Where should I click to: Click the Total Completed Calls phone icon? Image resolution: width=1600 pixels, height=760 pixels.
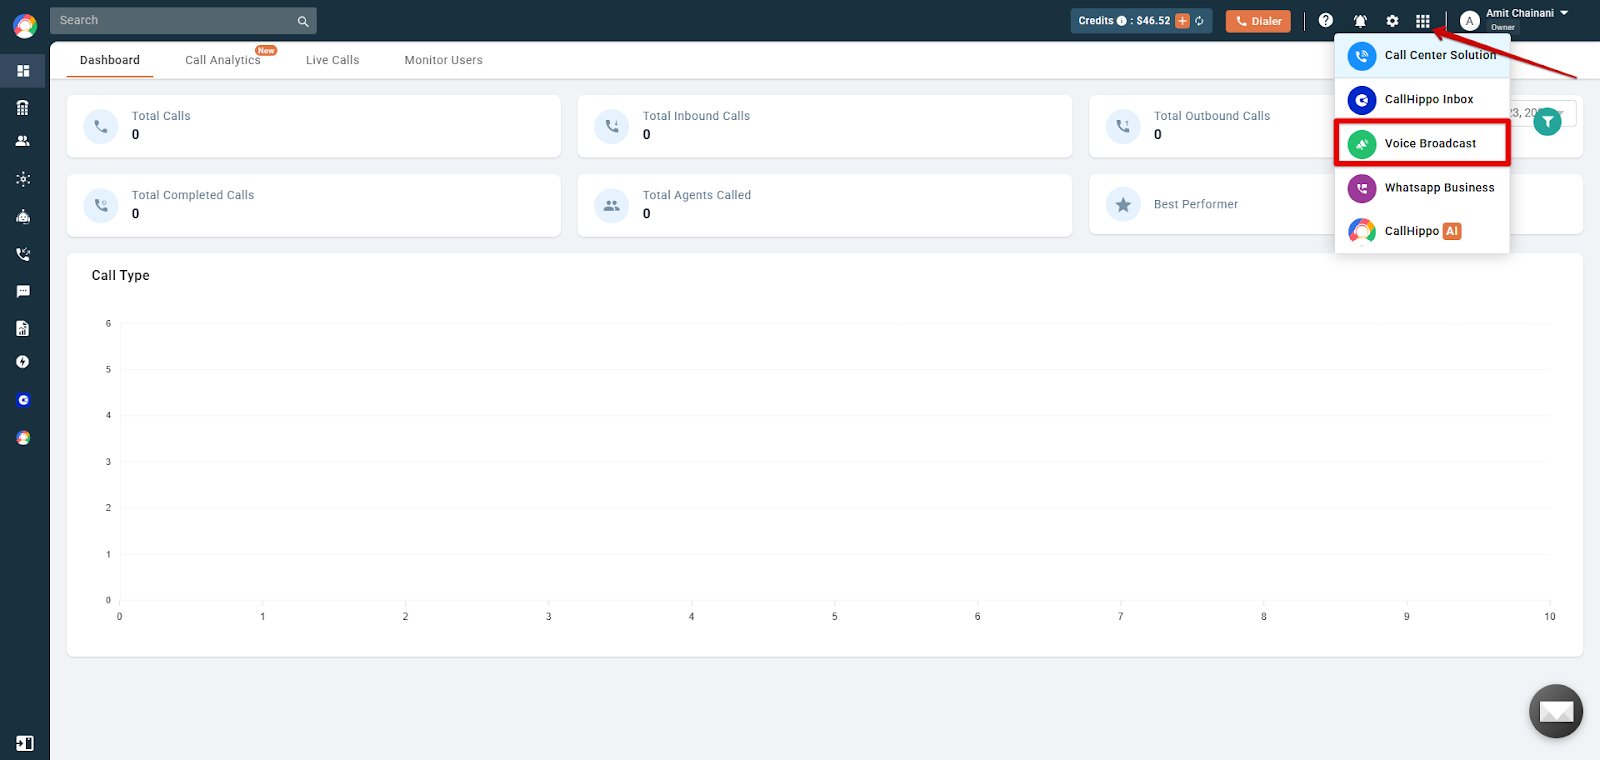coord(101,205)
